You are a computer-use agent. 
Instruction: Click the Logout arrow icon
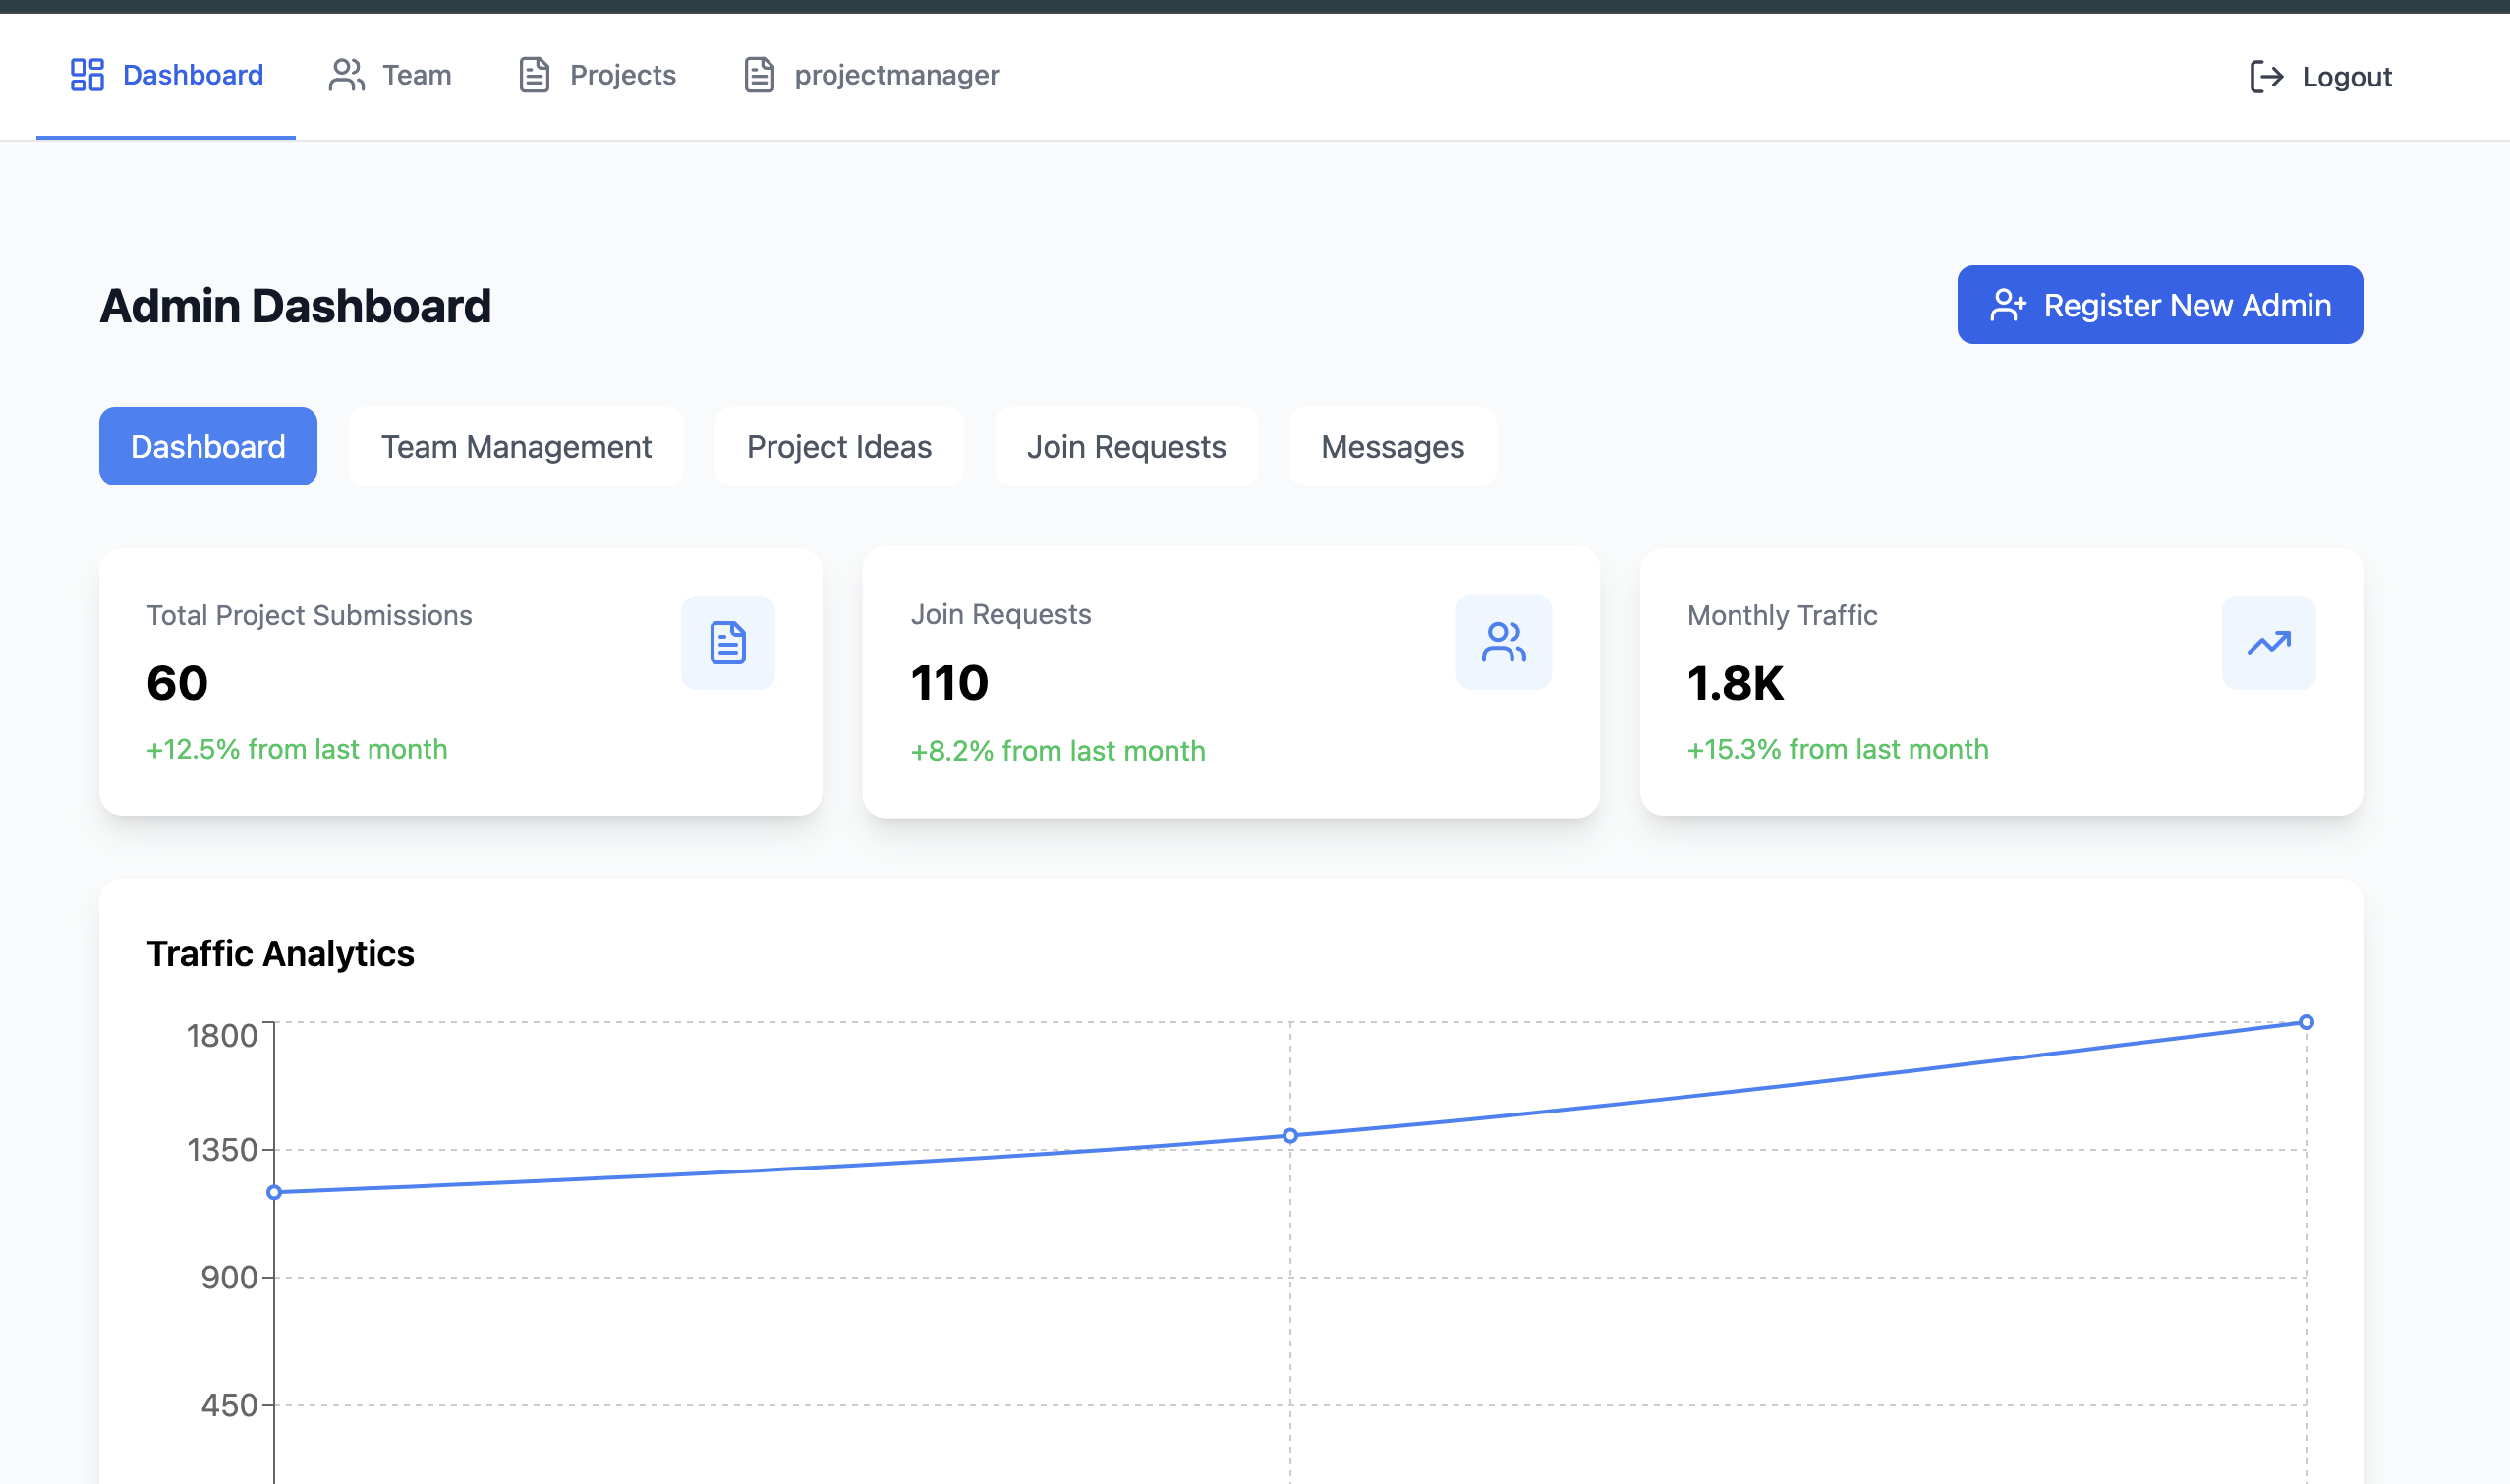[x=2268, y=76]
